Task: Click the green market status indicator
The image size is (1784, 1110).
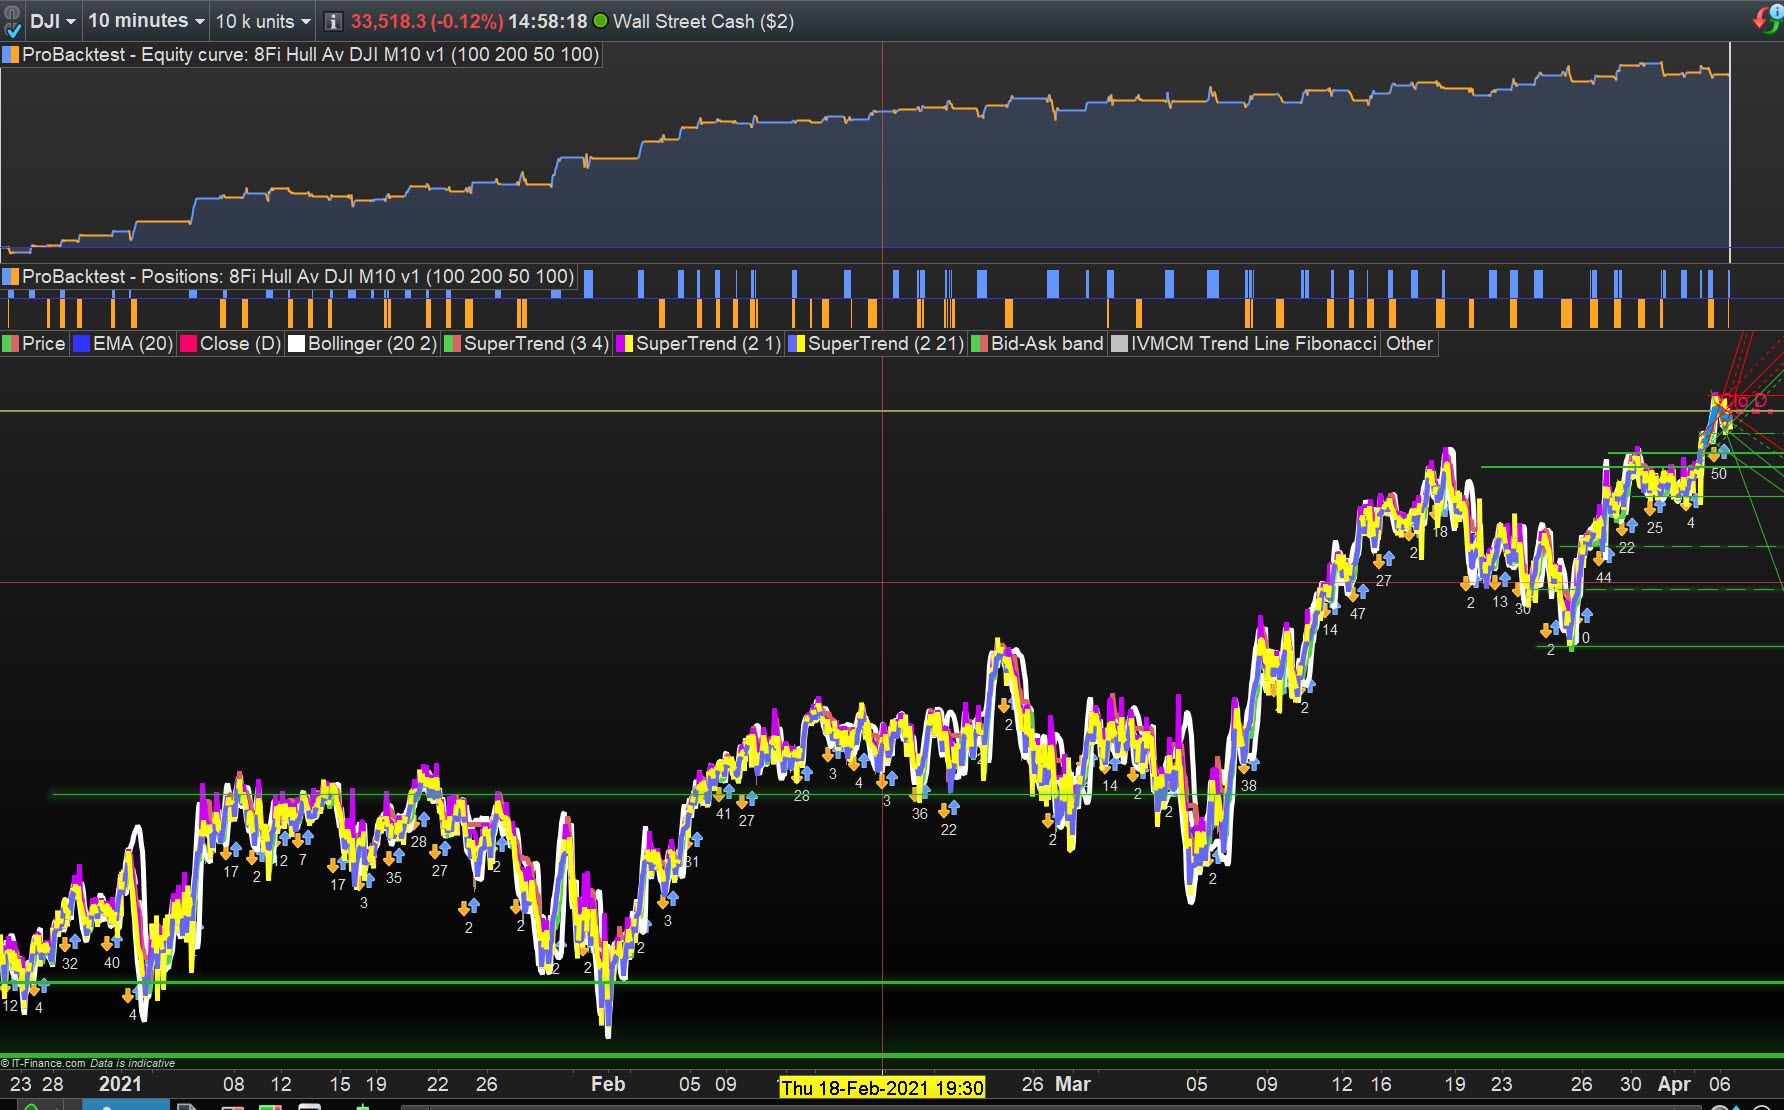Action: pyautogui.click(x=600, y=21)
